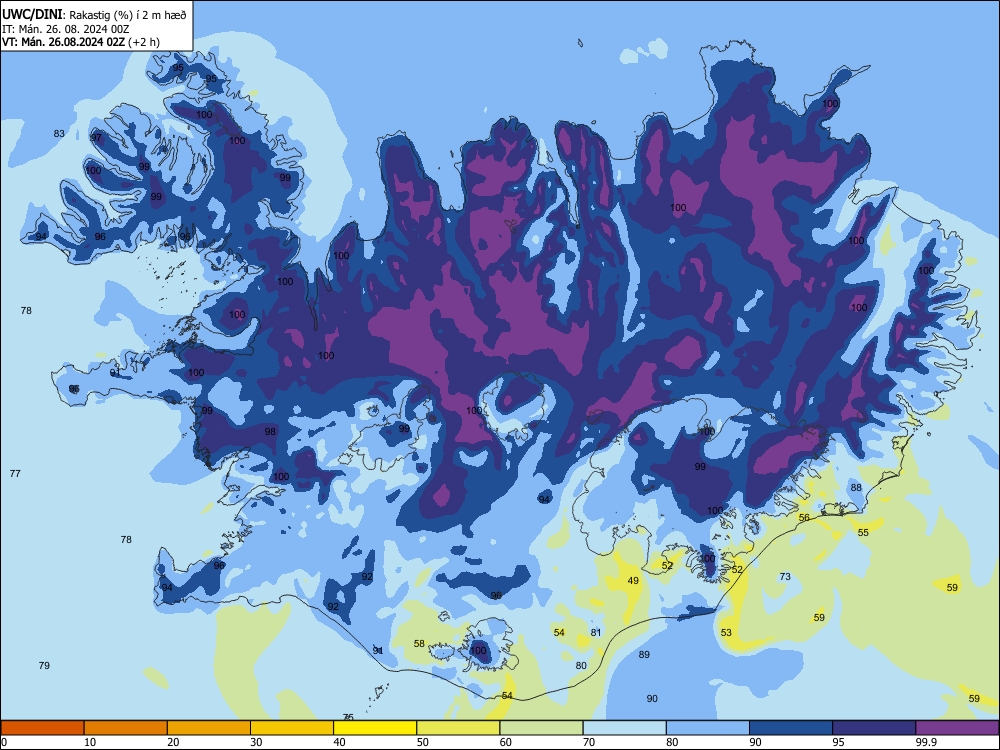
Task: Click the humidity value '53' on the map
Action: click(x=726, y=633)
